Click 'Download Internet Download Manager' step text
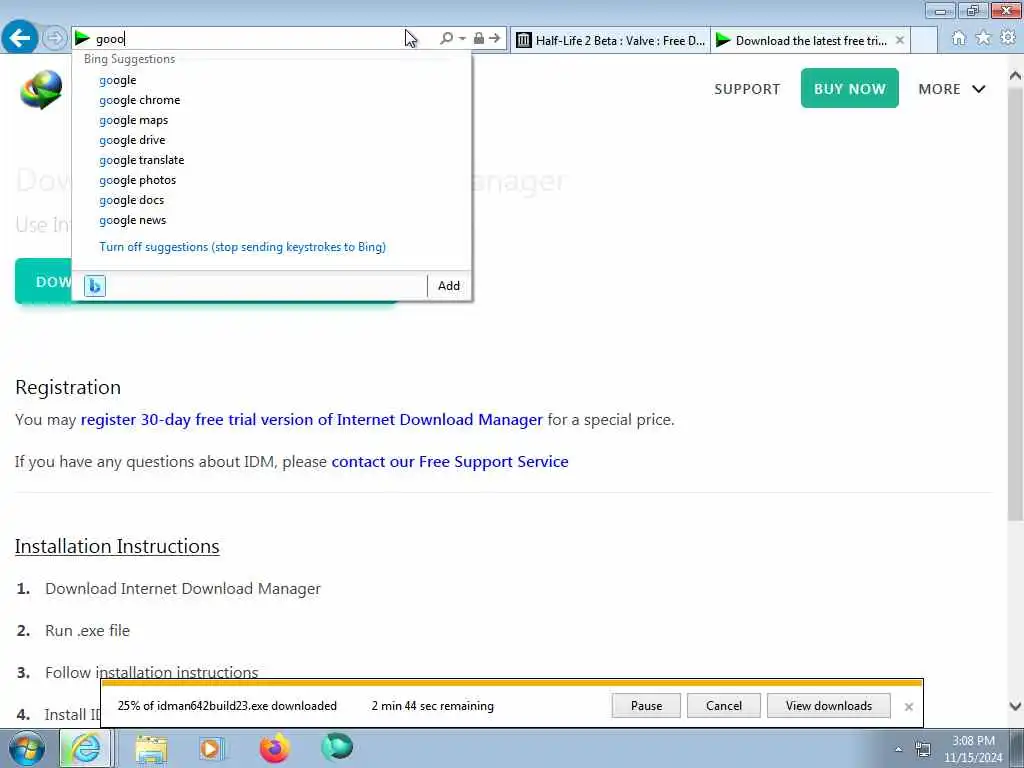 point(183,588)
